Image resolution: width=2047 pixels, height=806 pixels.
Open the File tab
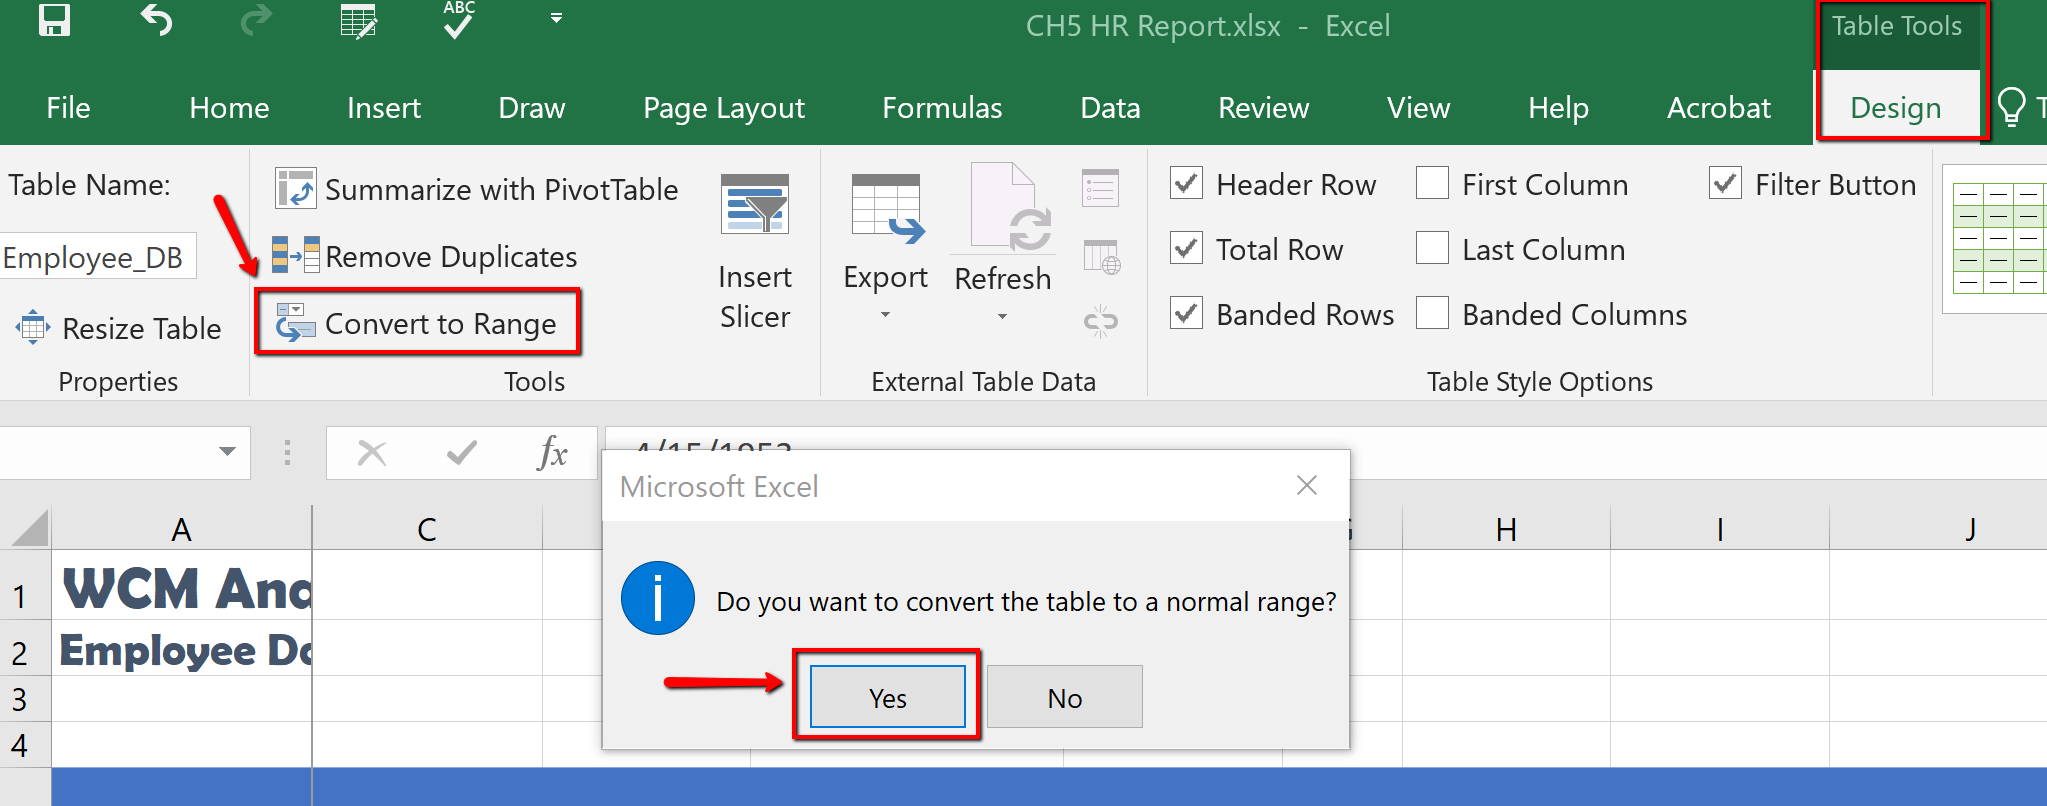pyautogui.click(x=68, y=107)
